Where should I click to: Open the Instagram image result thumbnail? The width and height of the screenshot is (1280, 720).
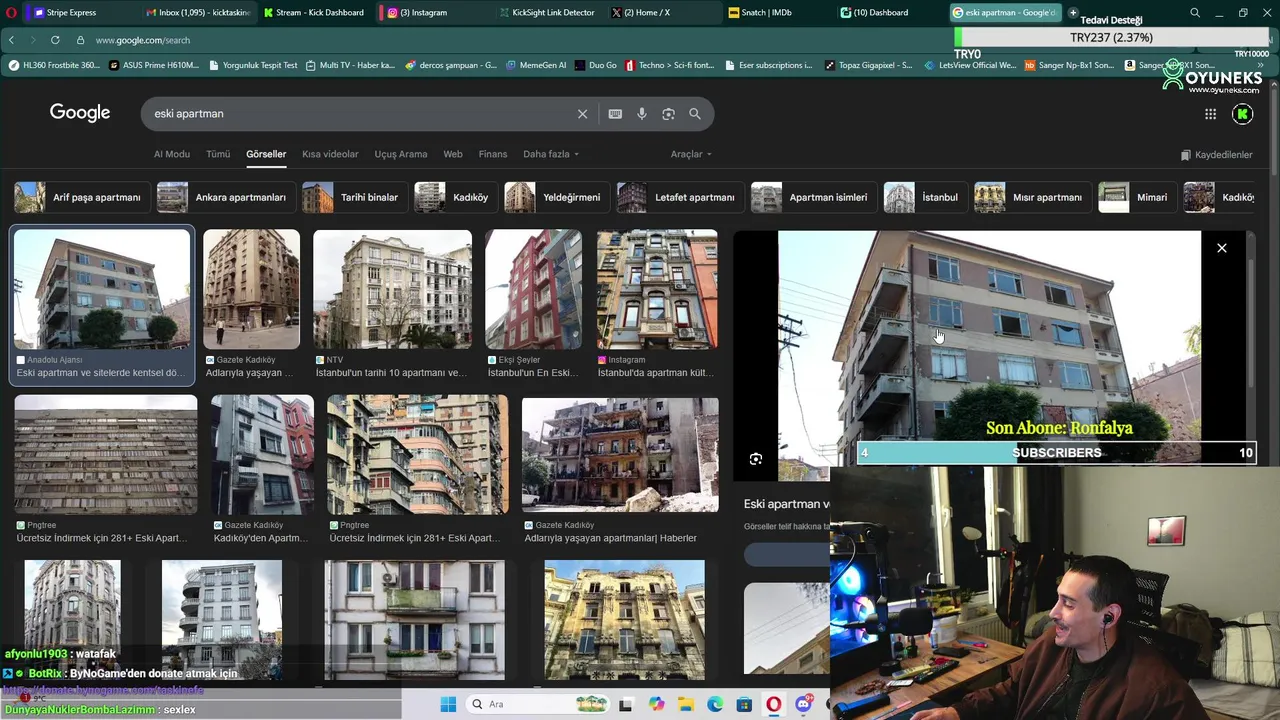coord(657,289)
